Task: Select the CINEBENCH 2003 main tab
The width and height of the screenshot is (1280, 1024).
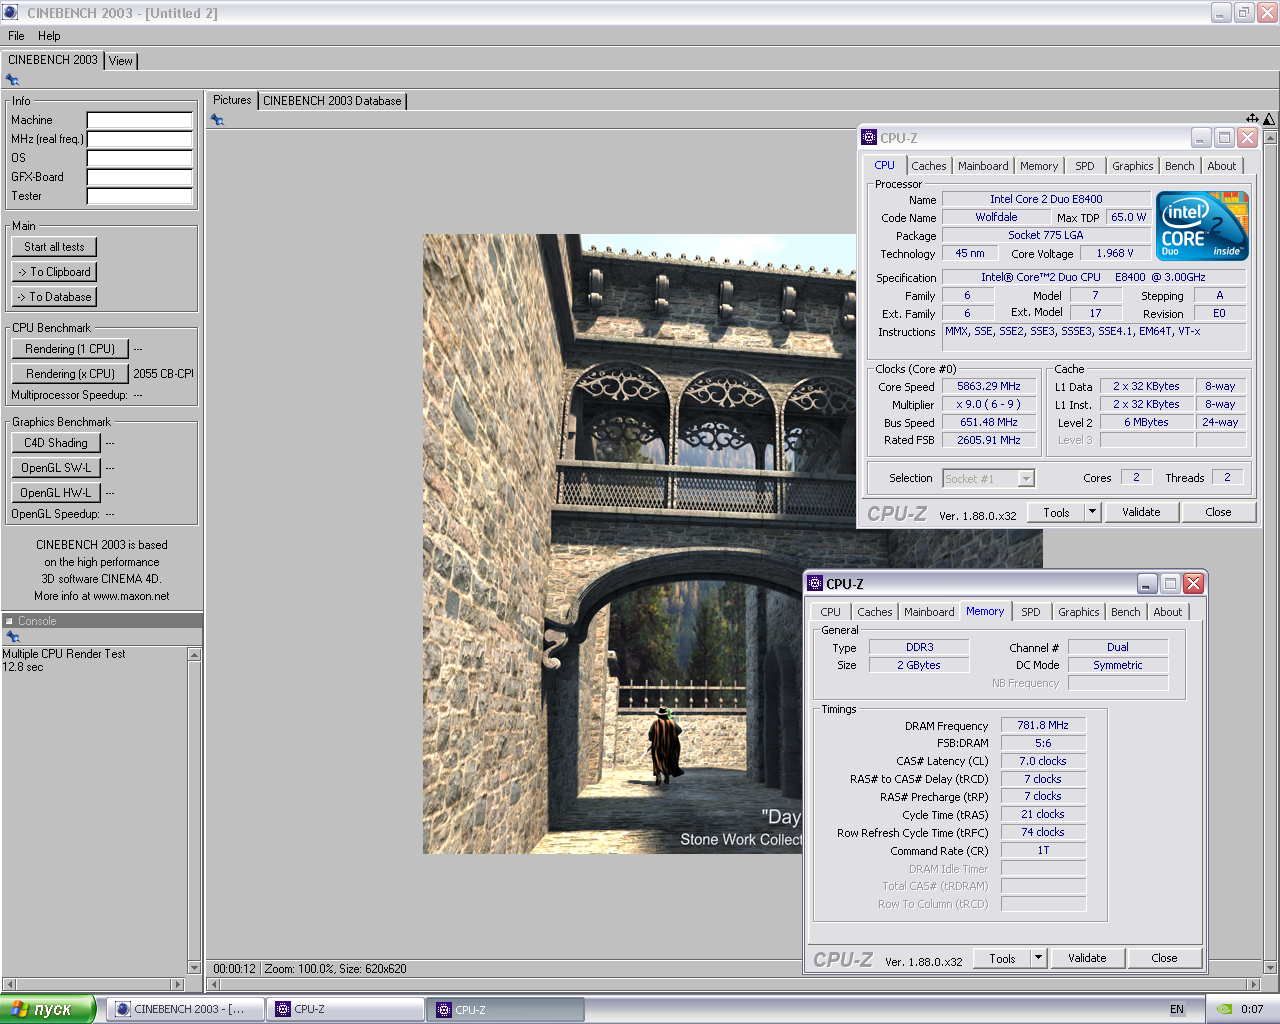Action: coord(53,60)
